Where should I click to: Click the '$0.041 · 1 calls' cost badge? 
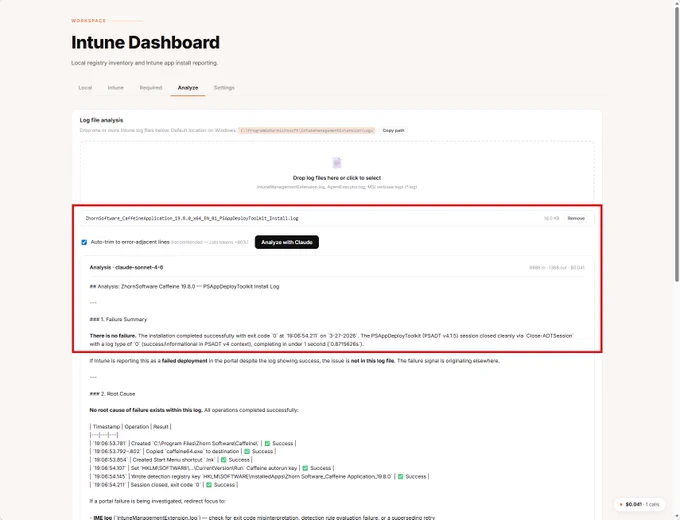(639, 504)
